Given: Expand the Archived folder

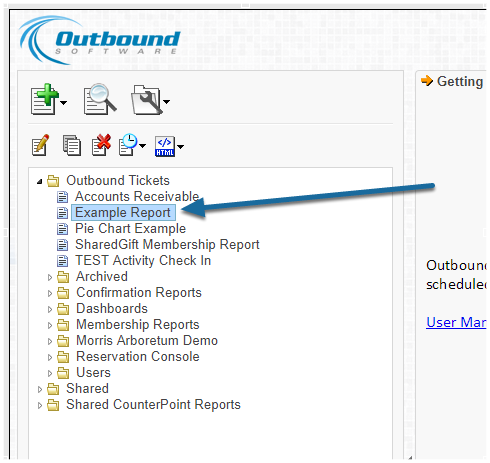Looking at the screenshot, I should (x=50, y=277).
